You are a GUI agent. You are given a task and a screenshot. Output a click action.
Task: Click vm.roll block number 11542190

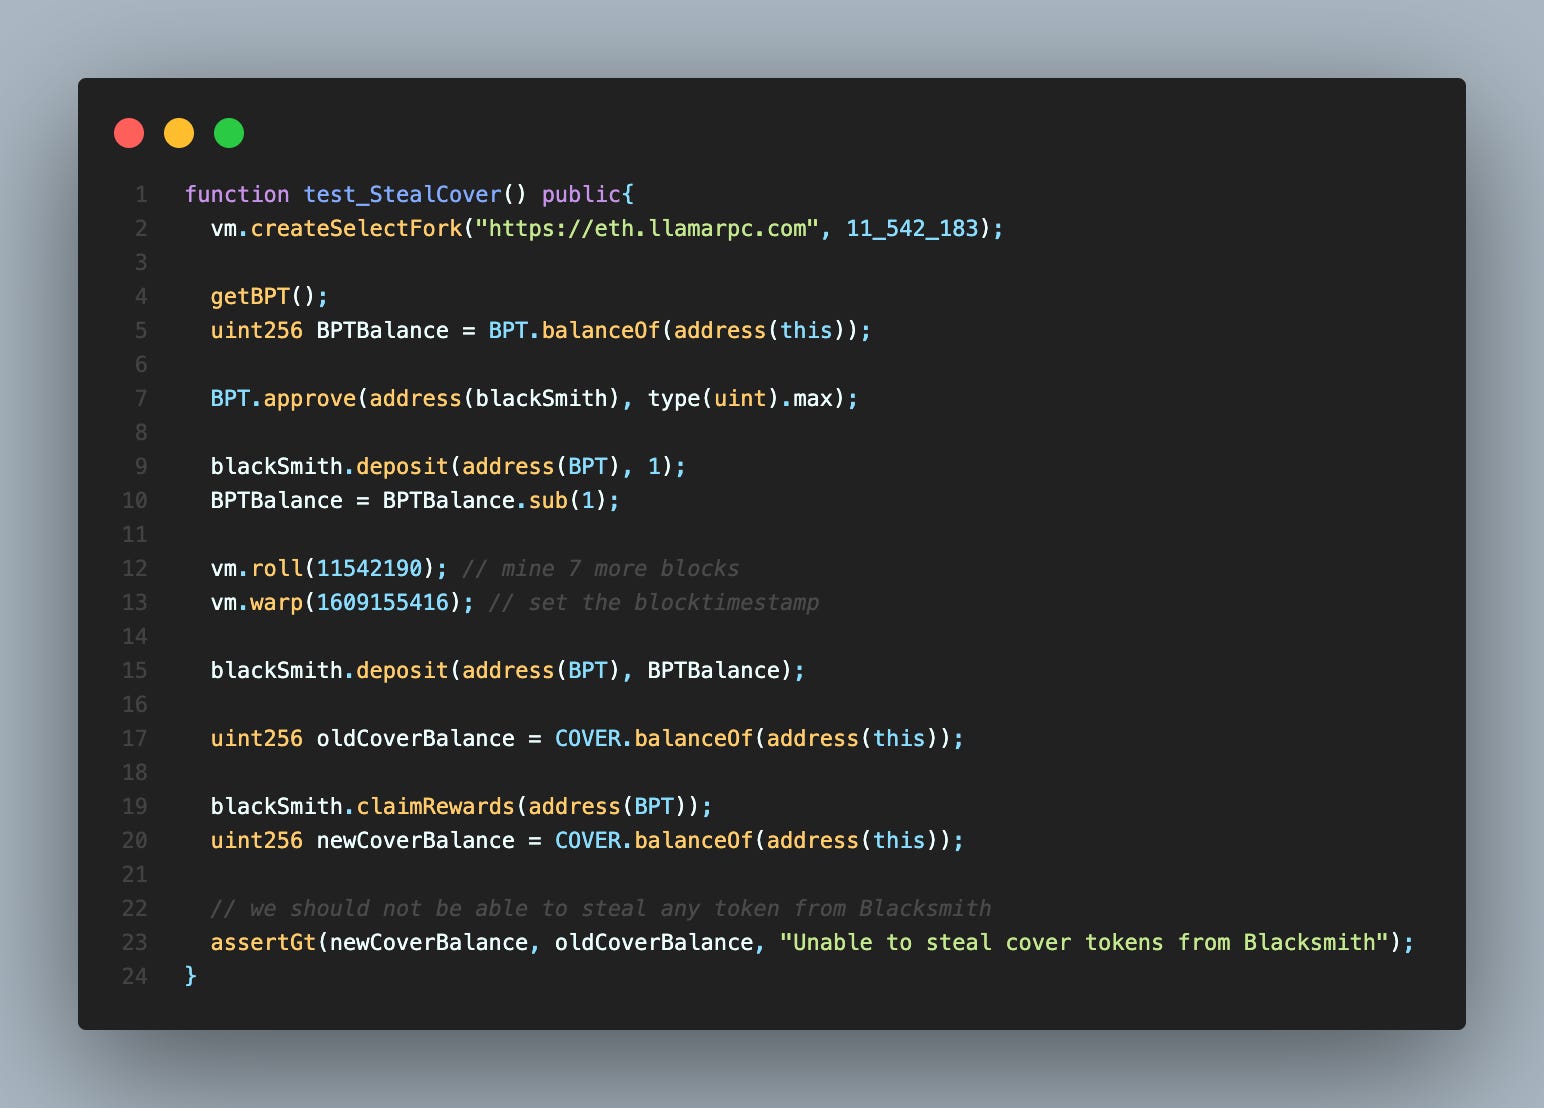[369, 568]
